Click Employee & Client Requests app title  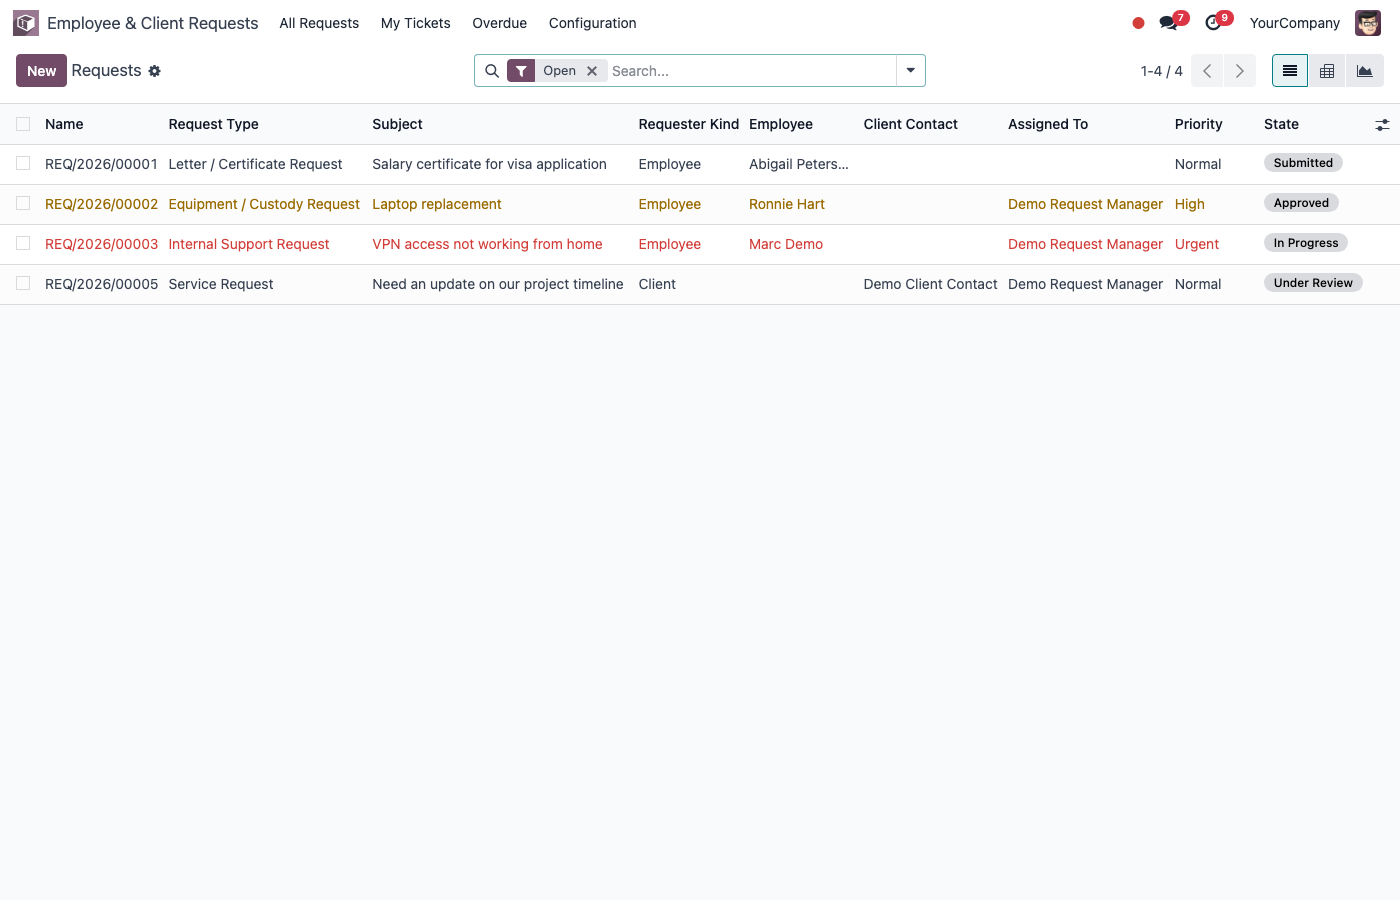coord(152,23)
